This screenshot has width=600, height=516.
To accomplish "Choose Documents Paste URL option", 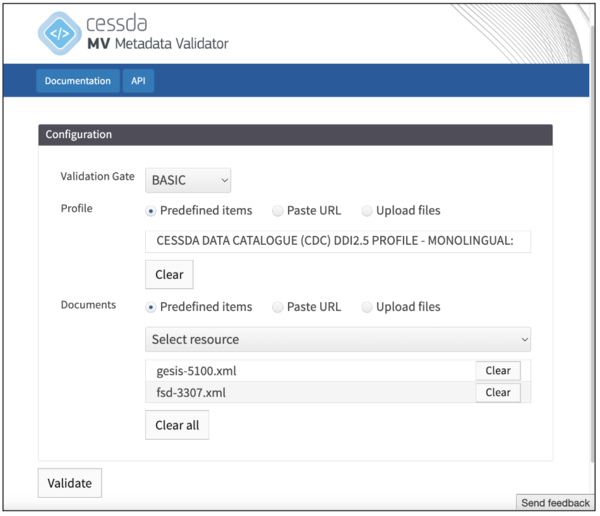I will coord(278,307).
